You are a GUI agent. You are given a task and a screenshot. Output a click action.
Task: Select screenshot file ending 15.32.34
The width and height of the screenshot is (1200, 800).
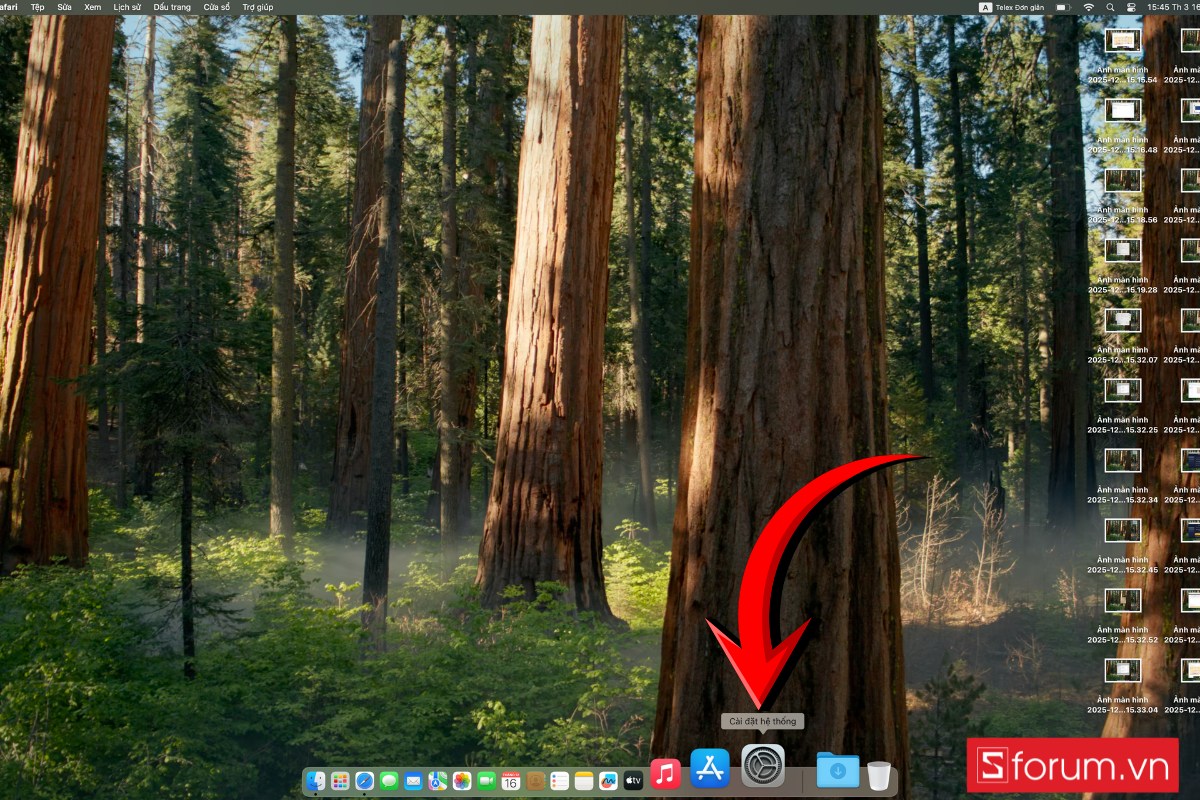1123,476
